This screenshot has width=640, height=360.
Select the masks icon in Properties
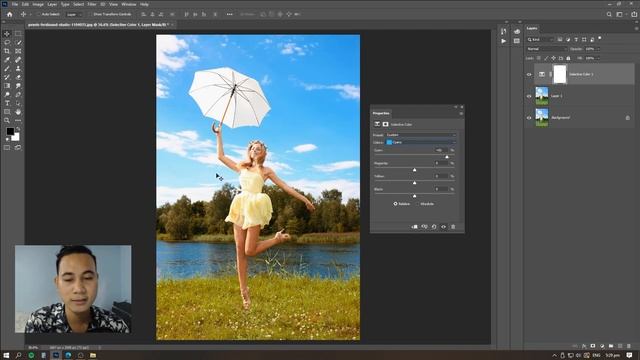[385, 124]
